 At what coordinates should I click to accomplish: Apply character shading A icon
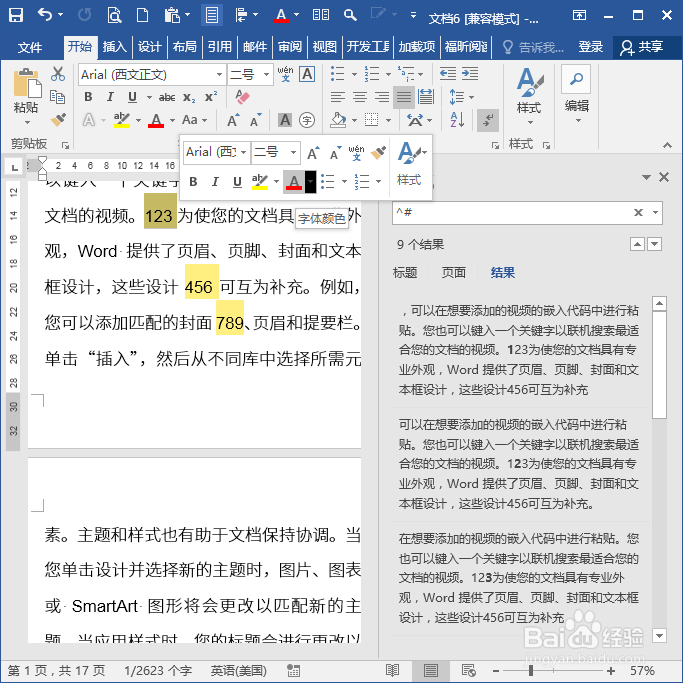[285, 120]
